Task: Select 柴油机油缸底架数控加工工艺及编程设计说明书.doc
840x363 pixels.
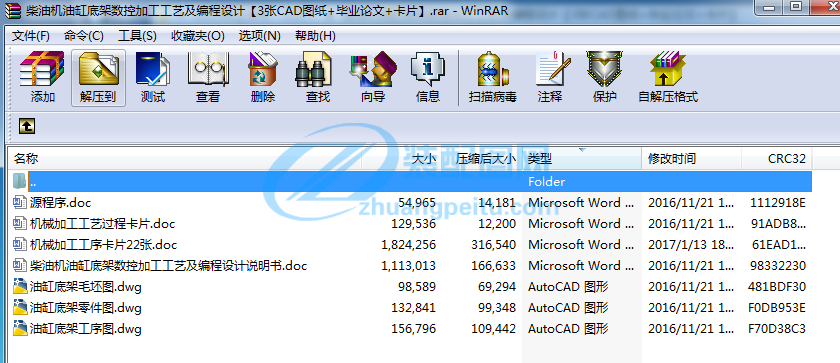Action: point(168,266)
